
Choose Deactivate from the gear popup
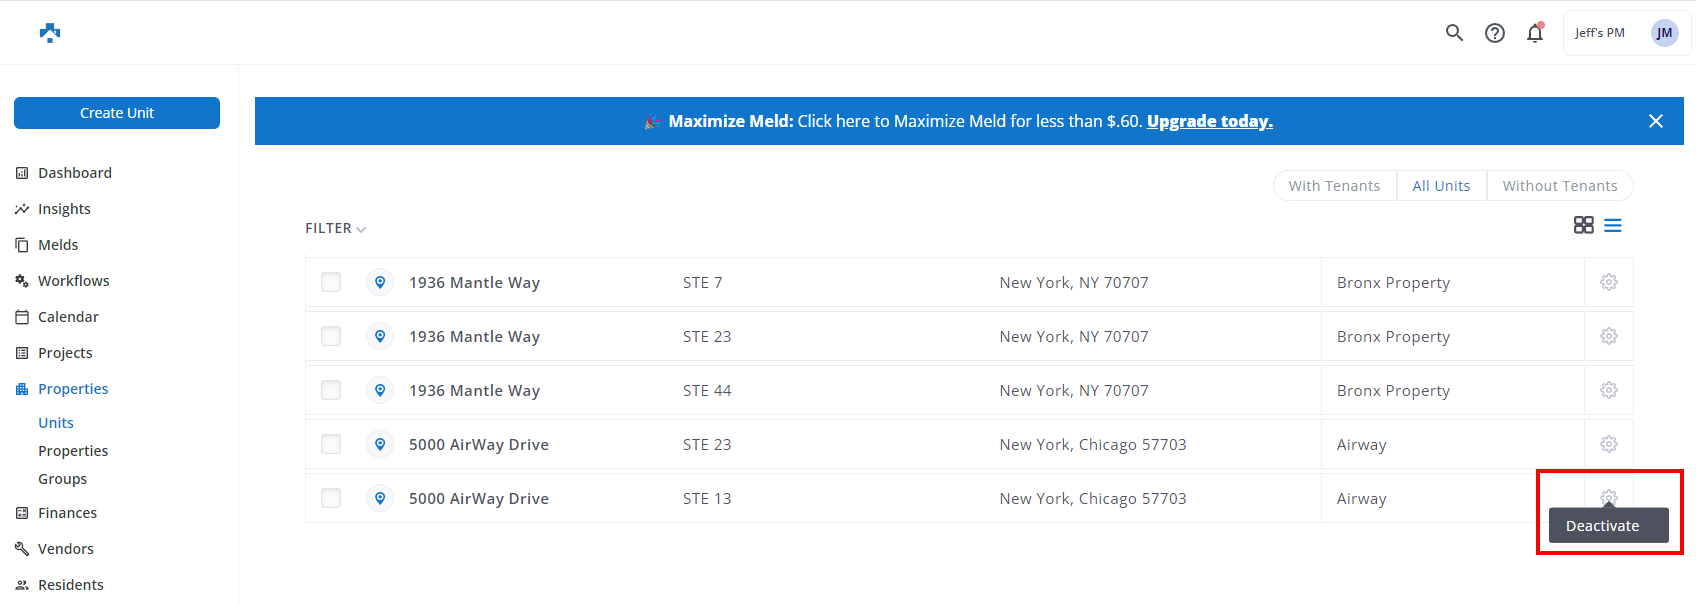1602,526
